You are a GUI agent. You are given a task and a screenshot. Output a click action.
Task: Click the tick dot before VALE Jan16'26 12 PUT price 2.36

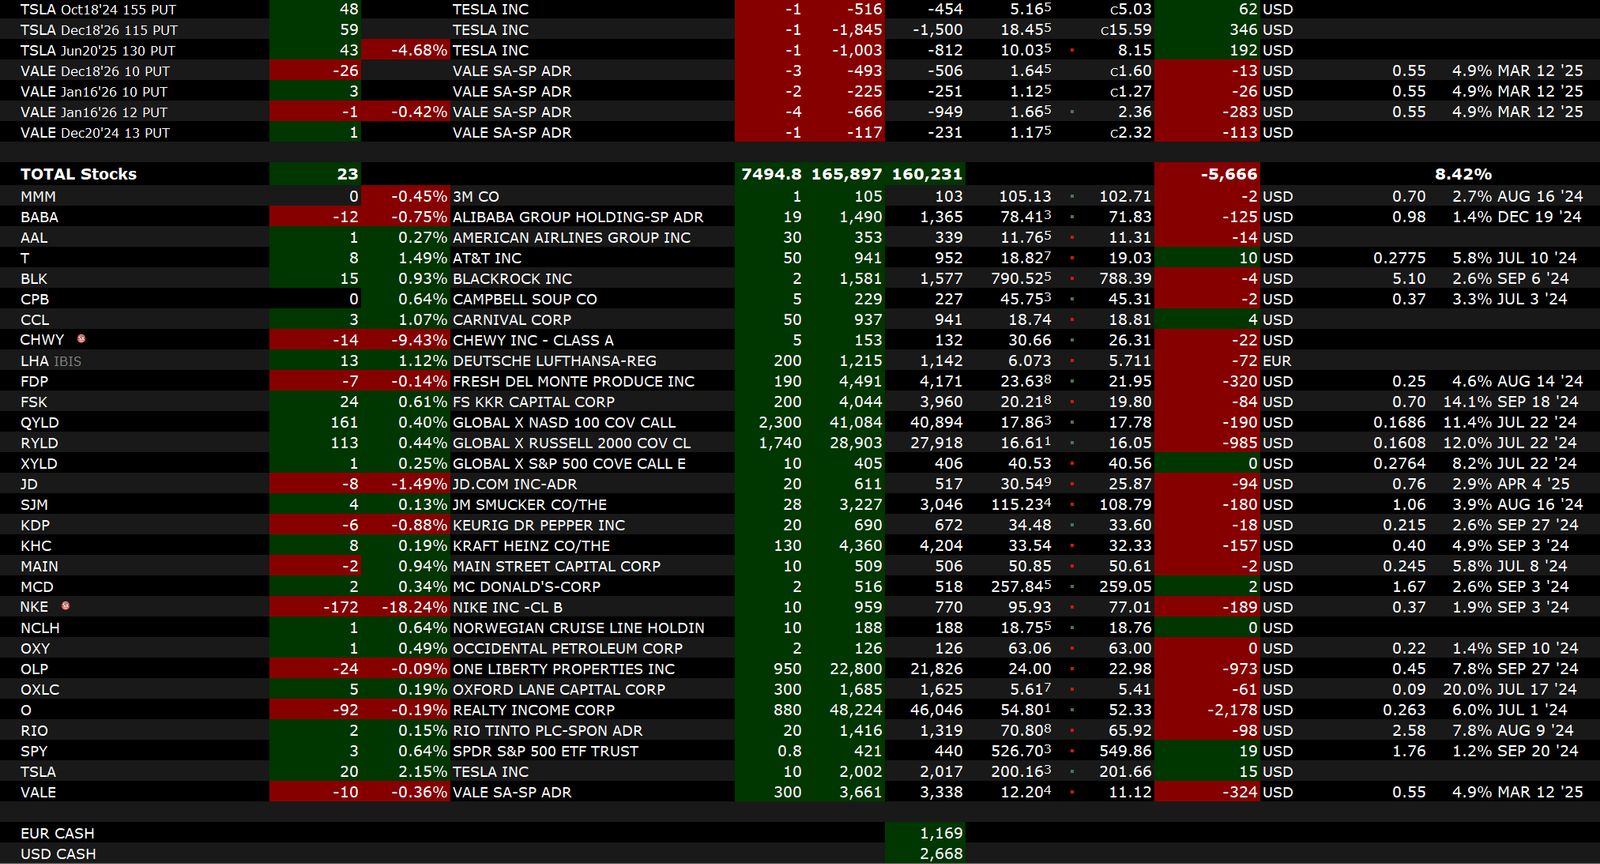click(x=1072, y=112)
